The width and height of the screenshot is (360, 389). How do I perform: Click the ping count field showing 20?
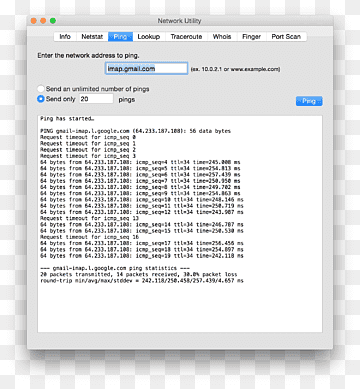[x=96, y=99]
